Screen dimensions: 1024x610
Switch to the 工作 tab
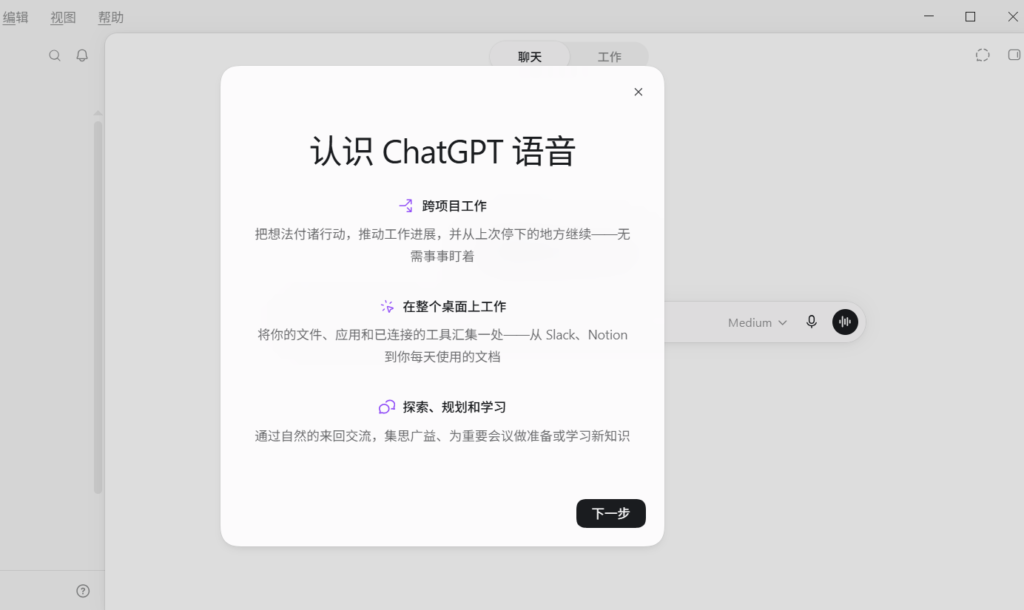609,57
